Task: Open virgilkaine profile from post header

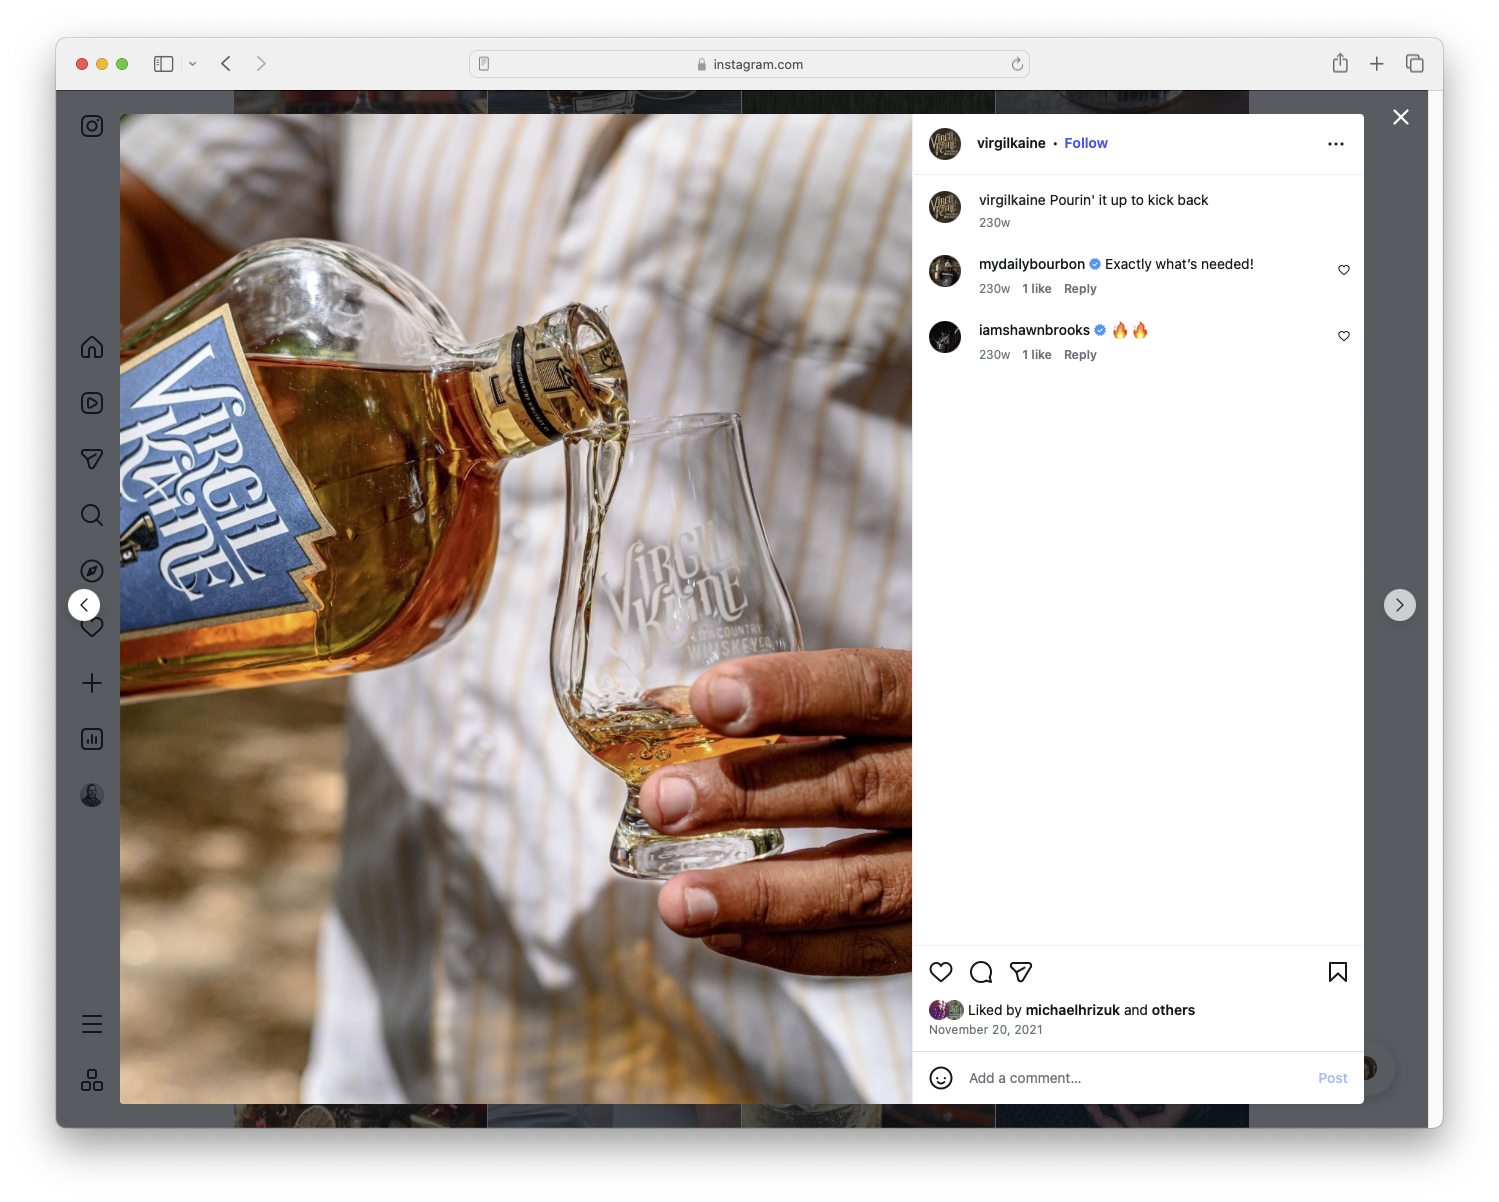Action: click(1011, 143)
